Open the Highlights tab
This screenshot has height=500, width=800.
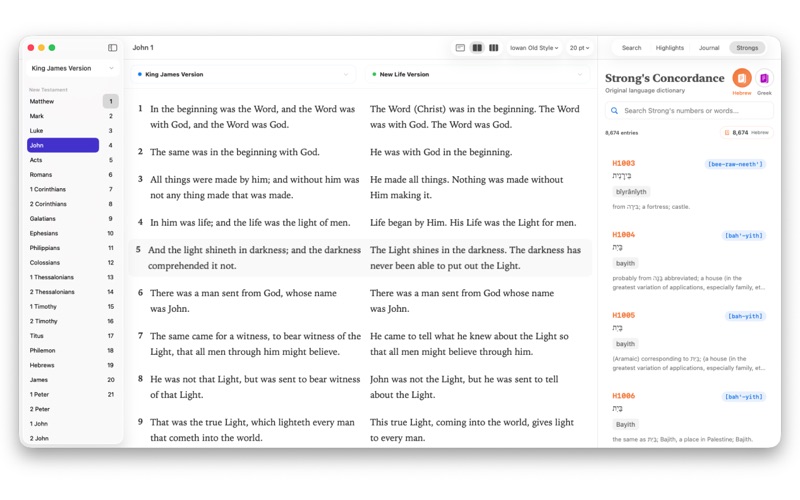[669, 47]
